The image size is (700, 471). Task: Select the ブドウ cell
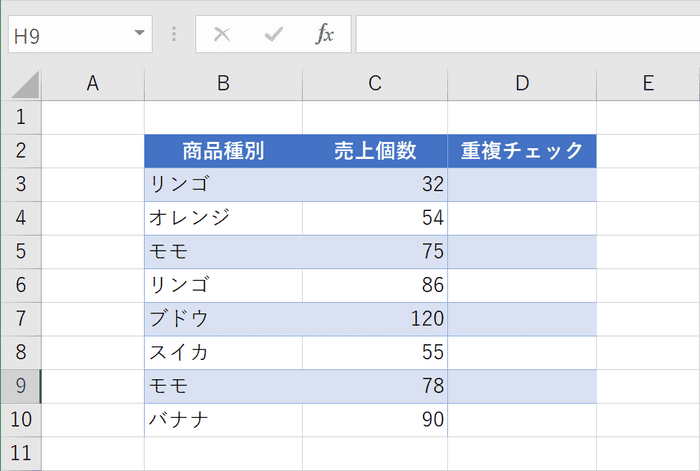[223, 319]
